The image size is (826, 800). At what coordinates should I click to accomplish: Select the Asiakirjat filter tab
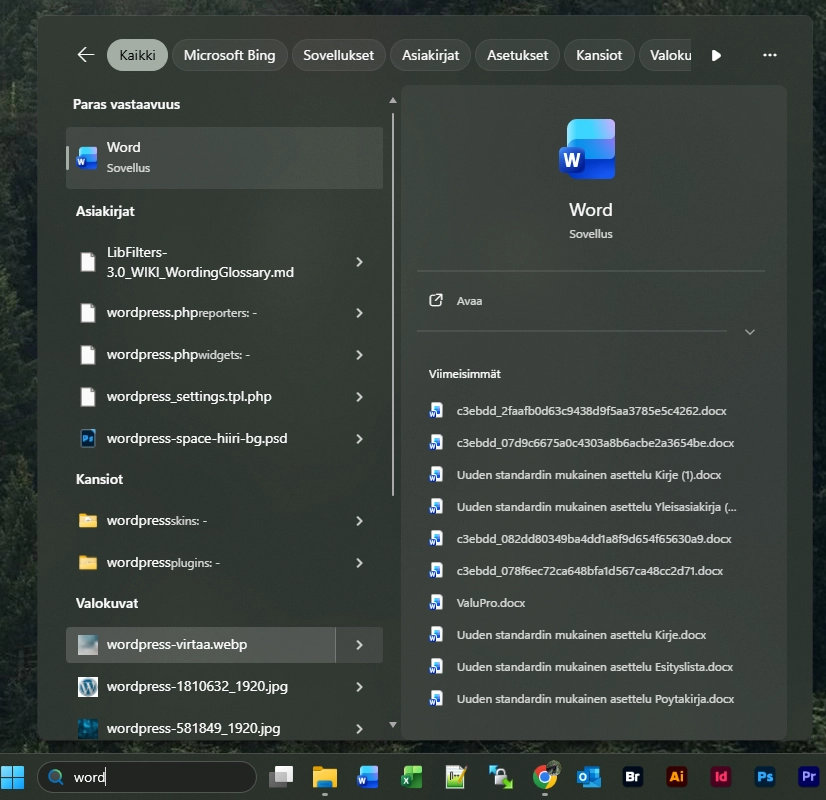tap(430, 55)
